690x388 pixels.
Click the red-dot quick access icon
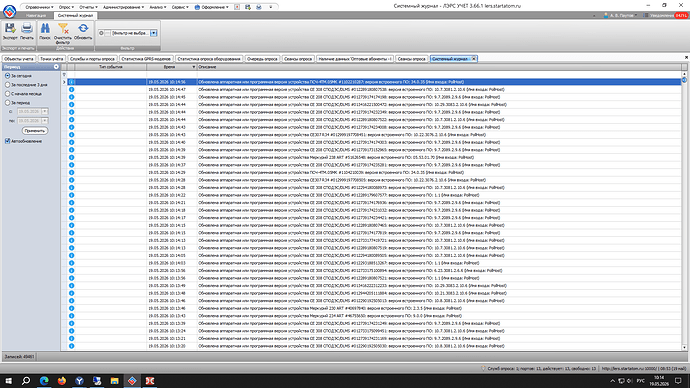click(237, 7)
